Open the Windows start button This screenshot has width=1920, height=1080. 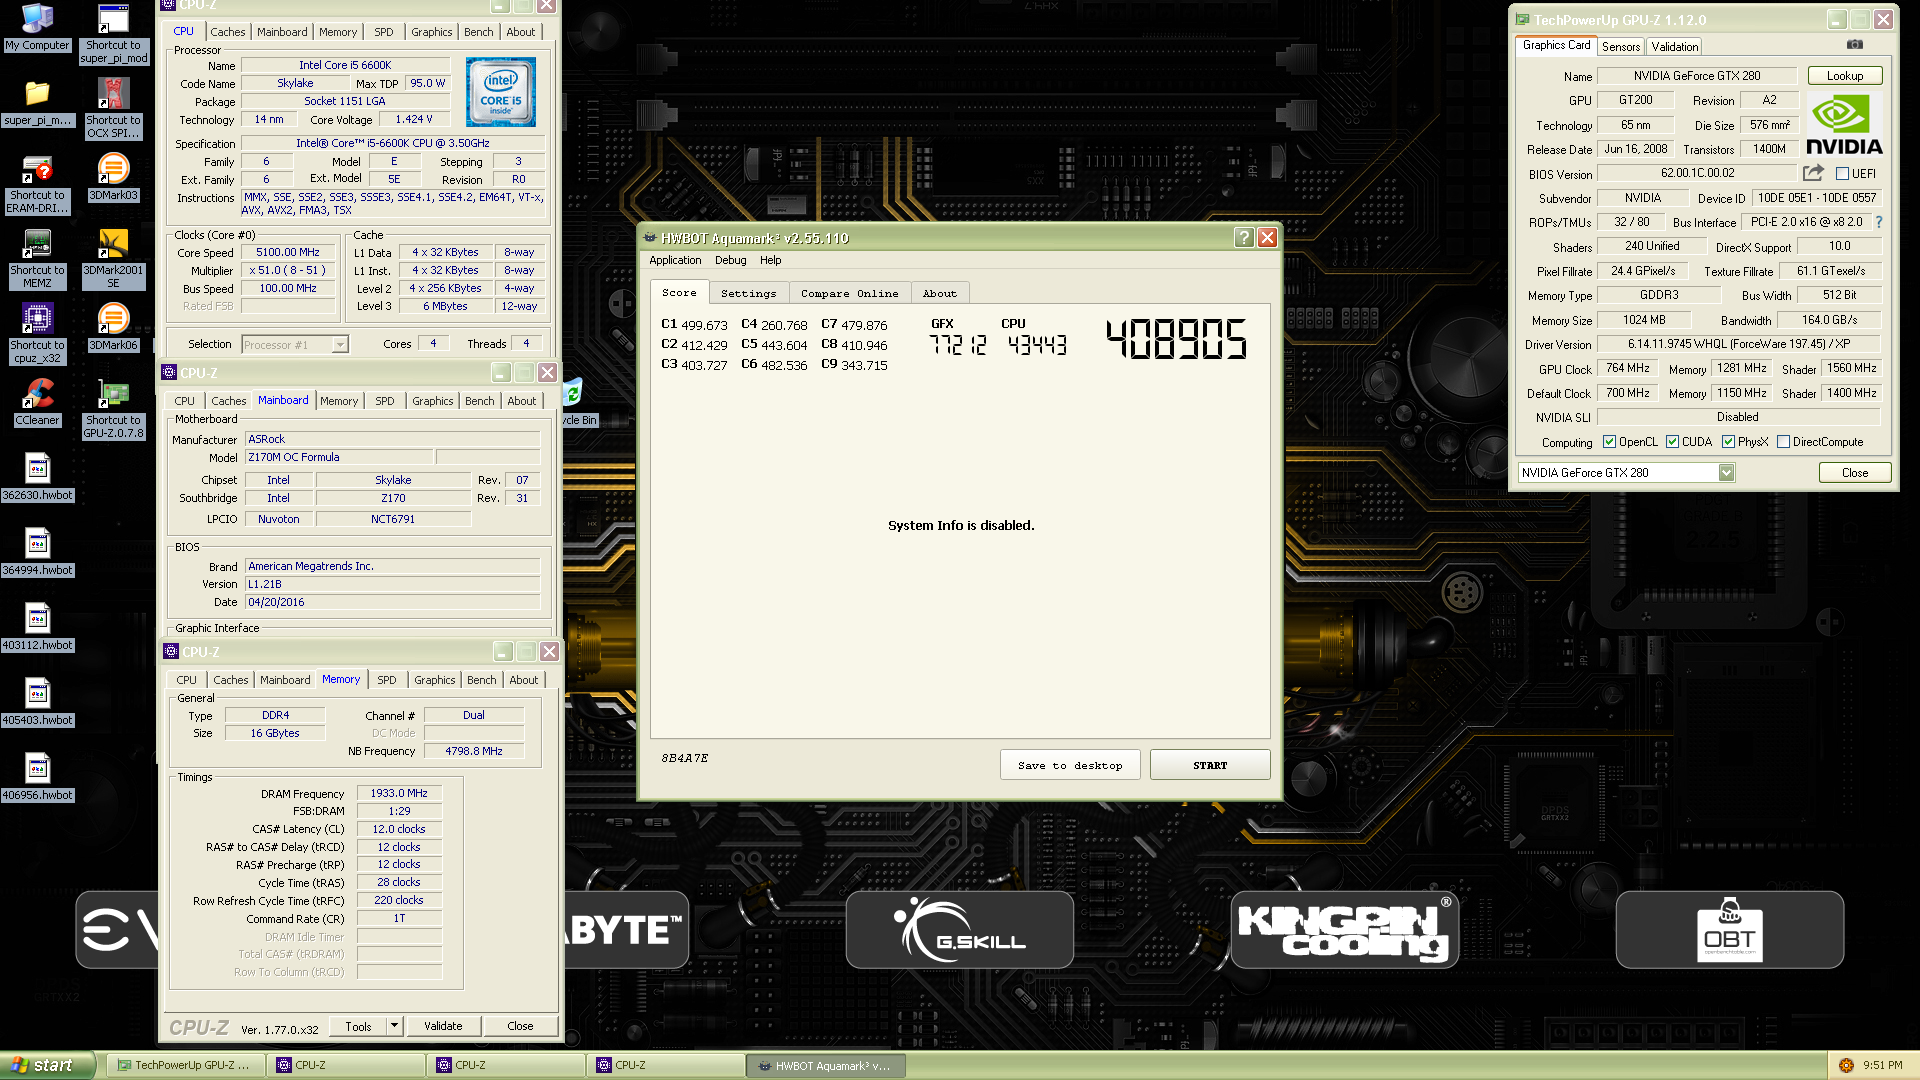tap(48, 1065)
